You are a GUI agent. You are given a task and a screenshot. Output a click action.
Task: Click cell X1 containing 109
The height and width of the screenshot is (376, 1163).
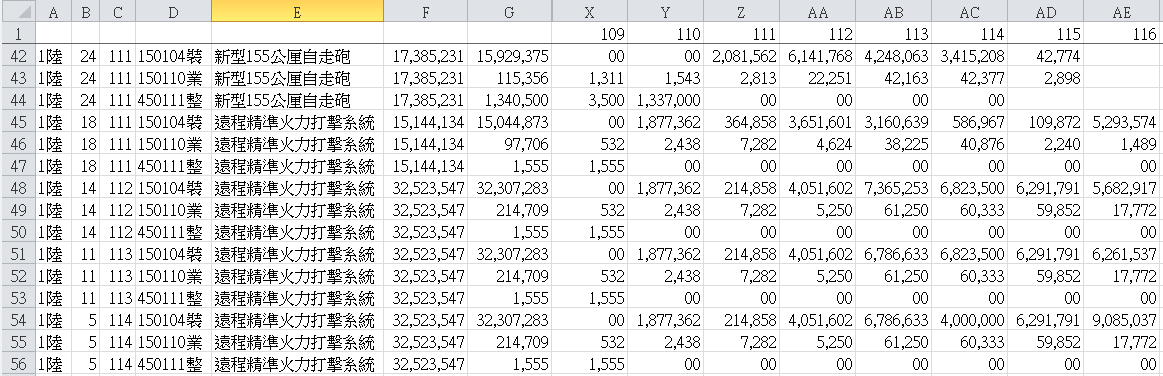(590, 34)
